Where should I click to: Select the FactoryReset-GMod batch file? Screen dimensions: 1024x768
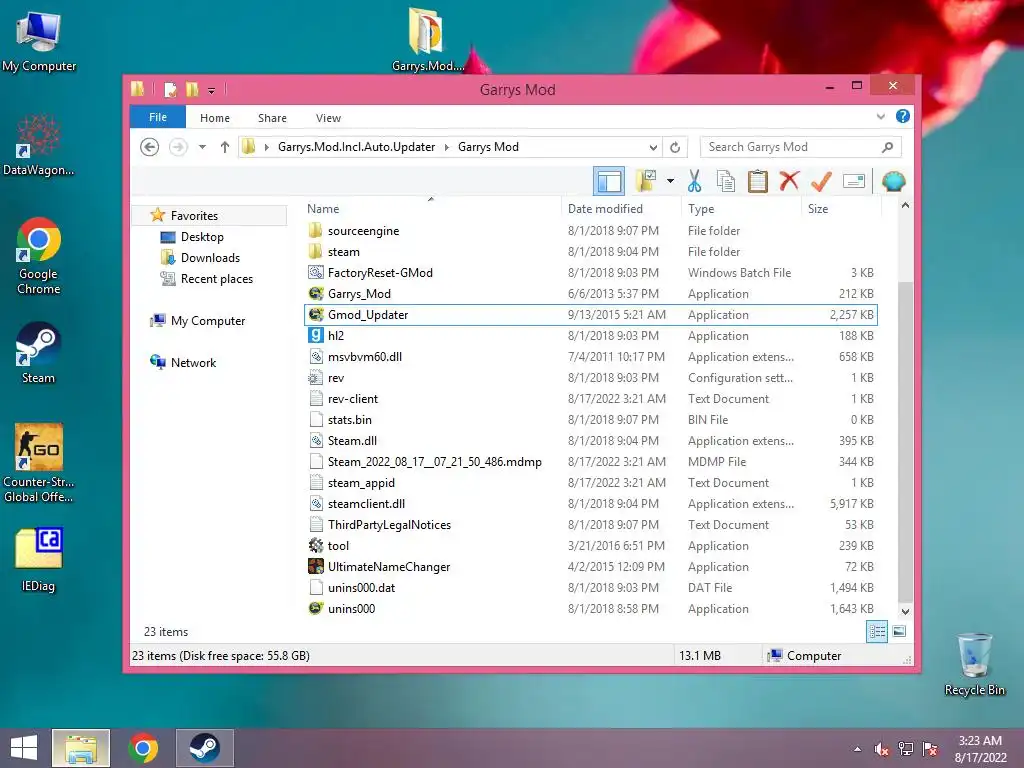(591, 272)
